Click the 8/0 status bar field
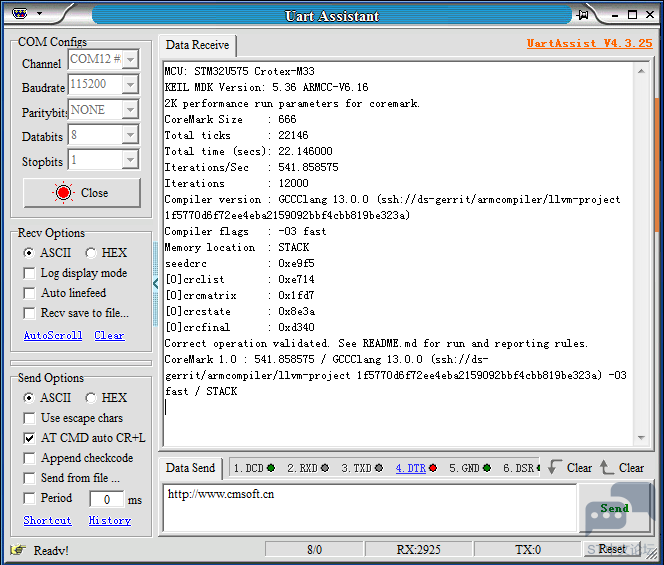This screenshot has height=565, width=664. (x=314, y=550)
